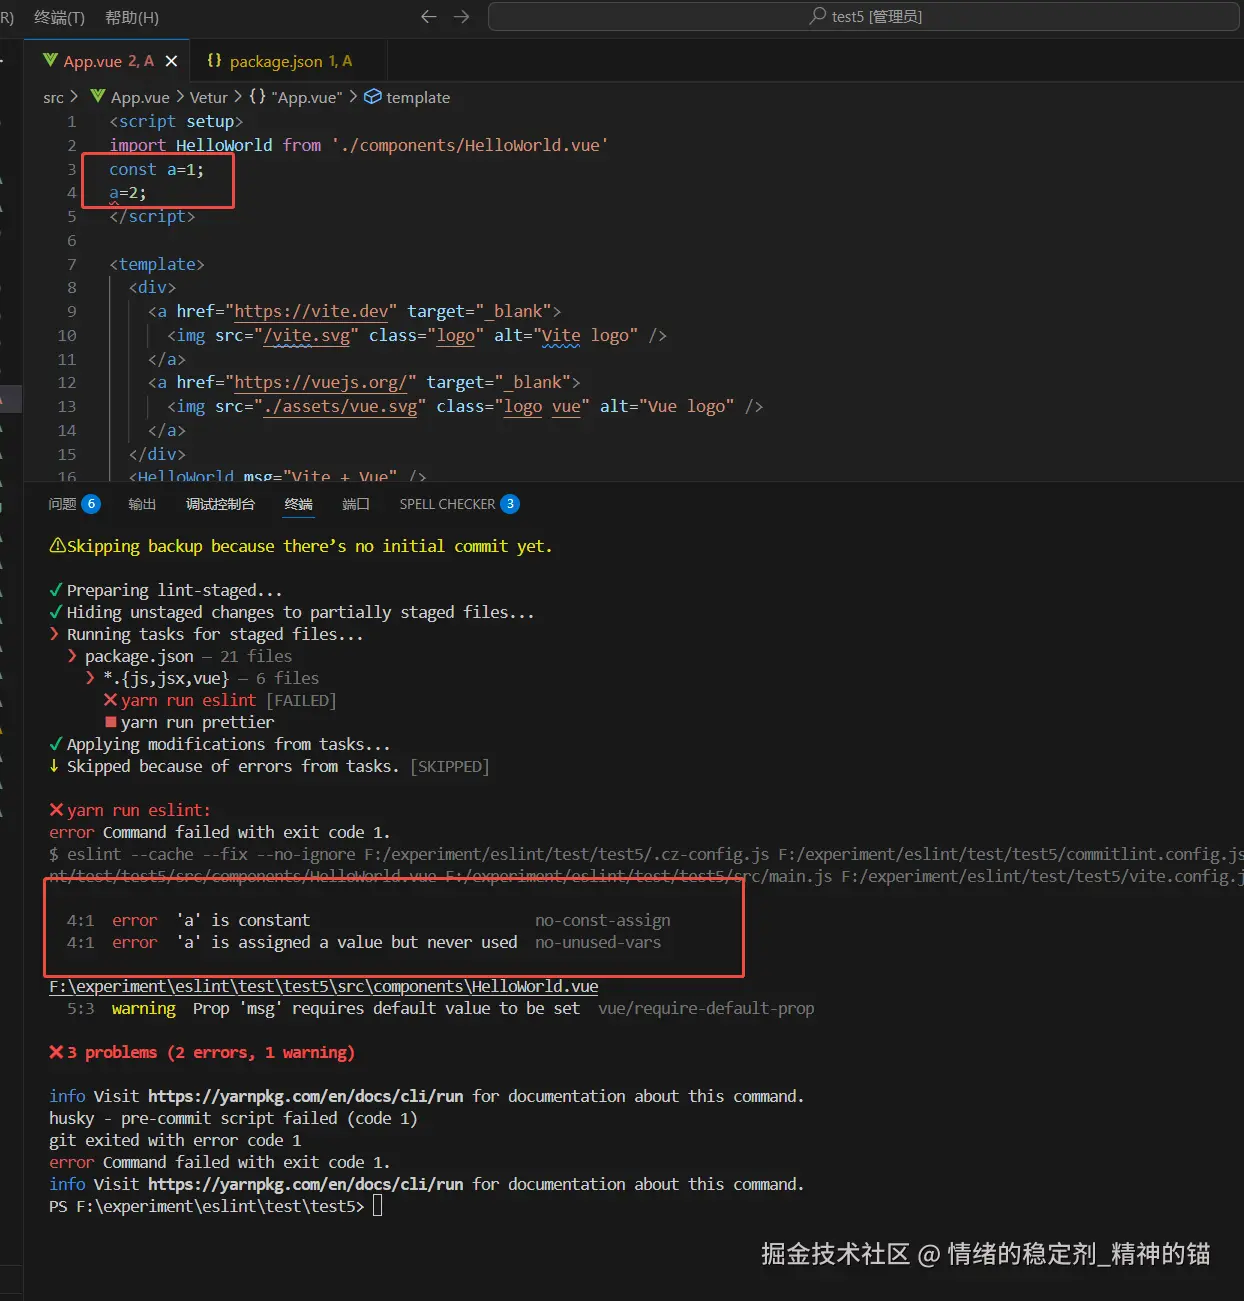1244x1301 pixels.
Task: Click the '3 problems (2 errors, 1 warning)' line
Action: point(202,1052)
